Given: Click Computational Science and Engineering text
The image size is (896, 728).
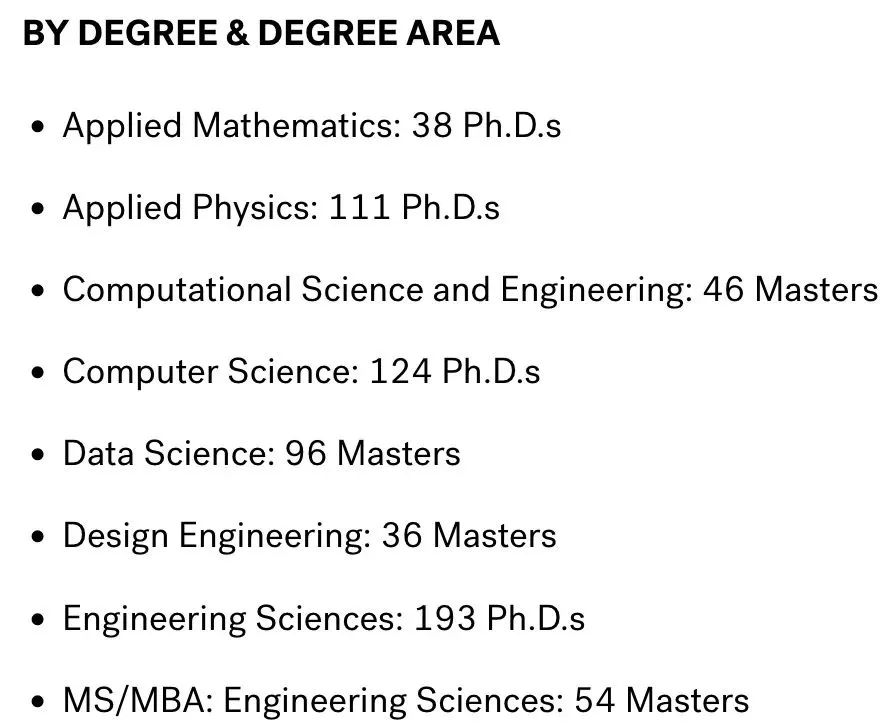Looking at the screenshot, I should 377,289.
